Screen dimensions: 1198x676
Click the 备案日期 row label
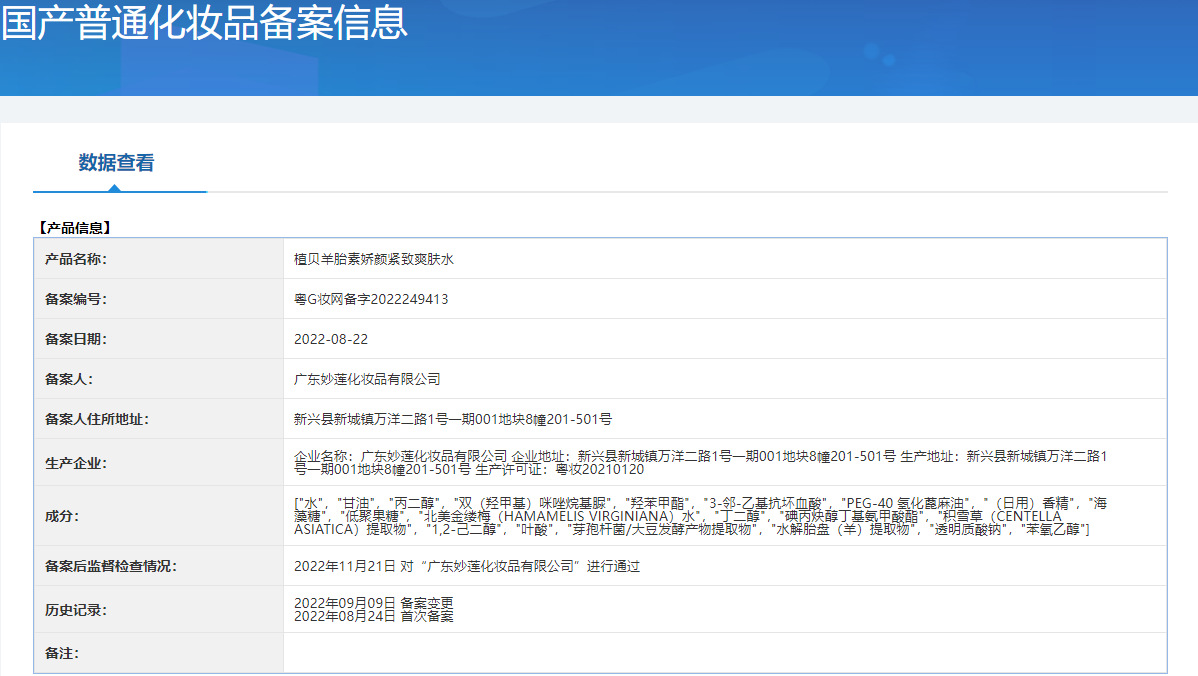pyautogui.click(x=76, y=339)
